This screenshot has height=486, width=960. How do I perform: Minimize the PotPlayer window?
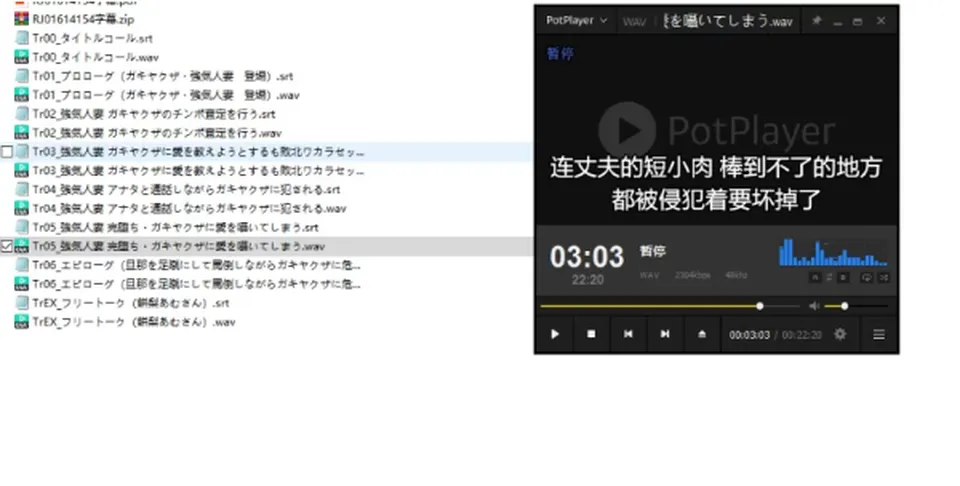(838, 21)
